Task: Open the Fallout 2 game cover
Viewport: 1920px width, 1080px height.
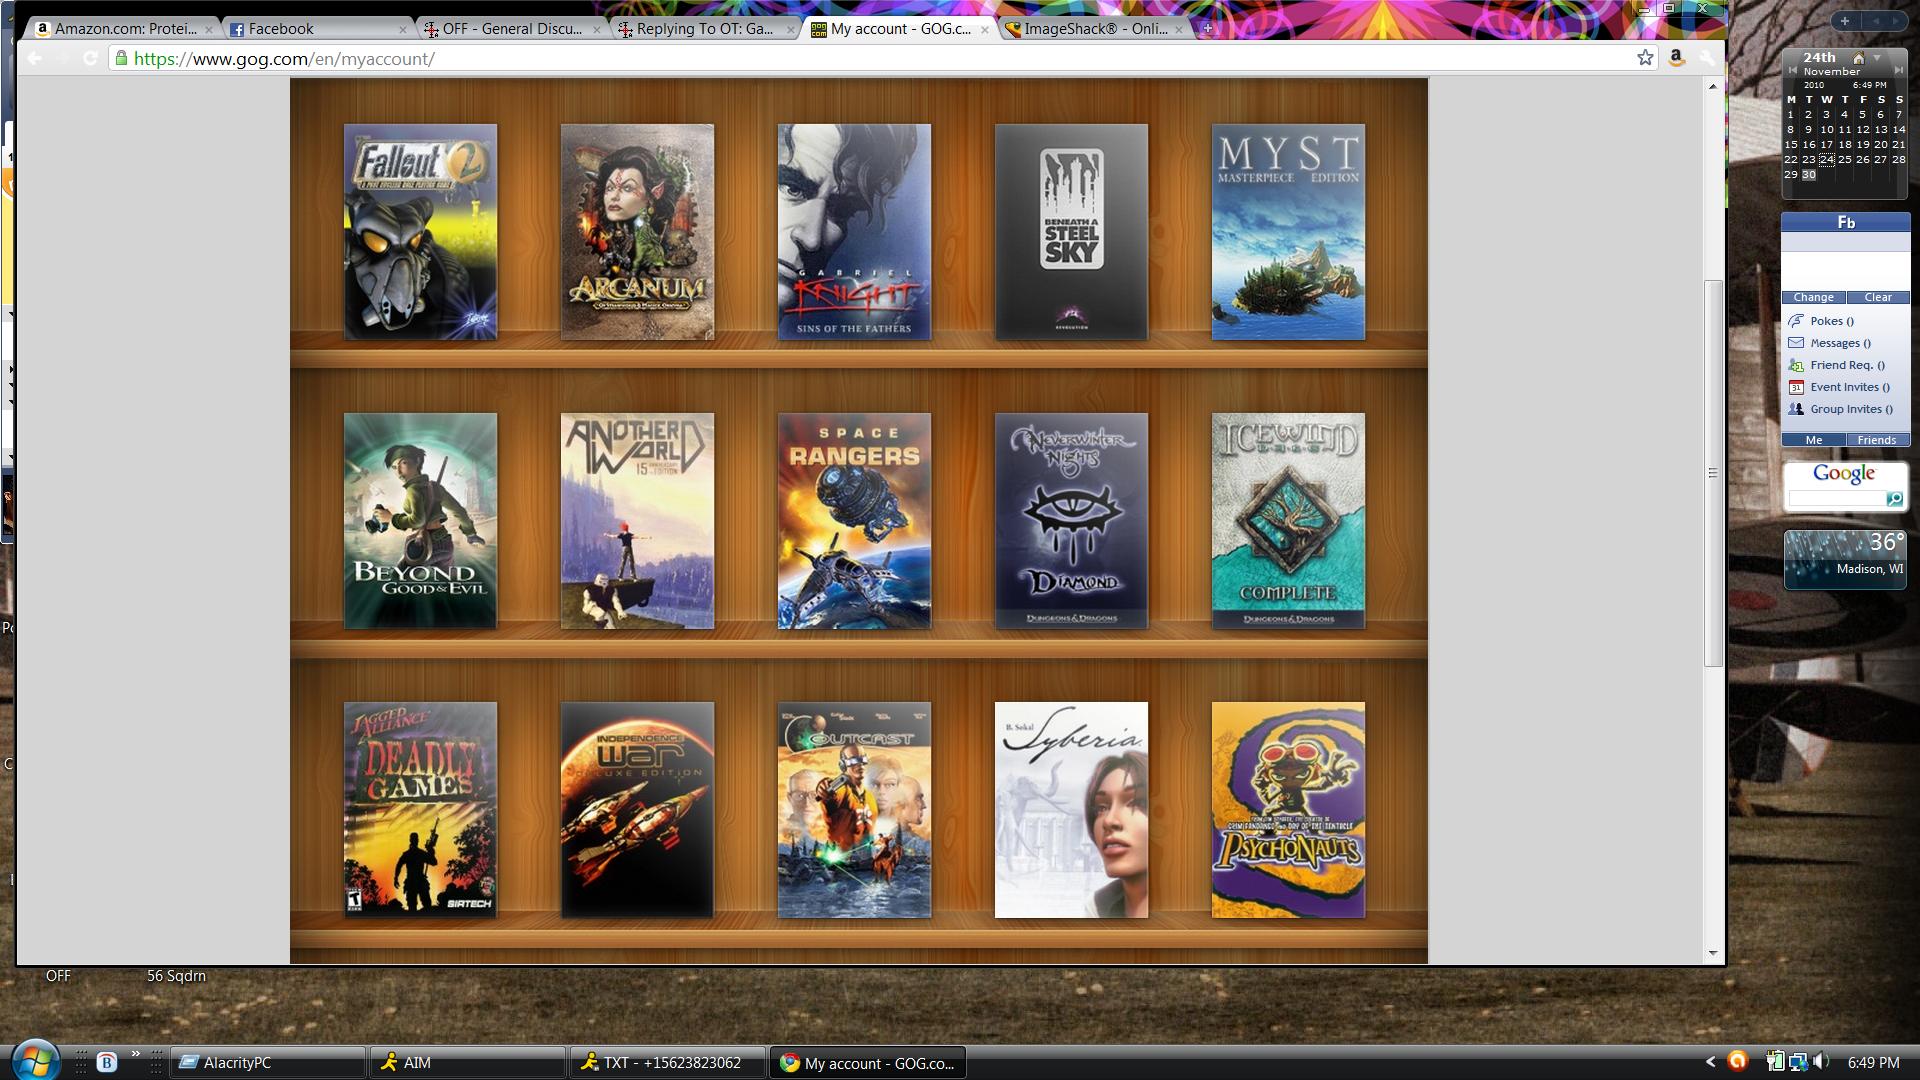Action: (420, 232)
